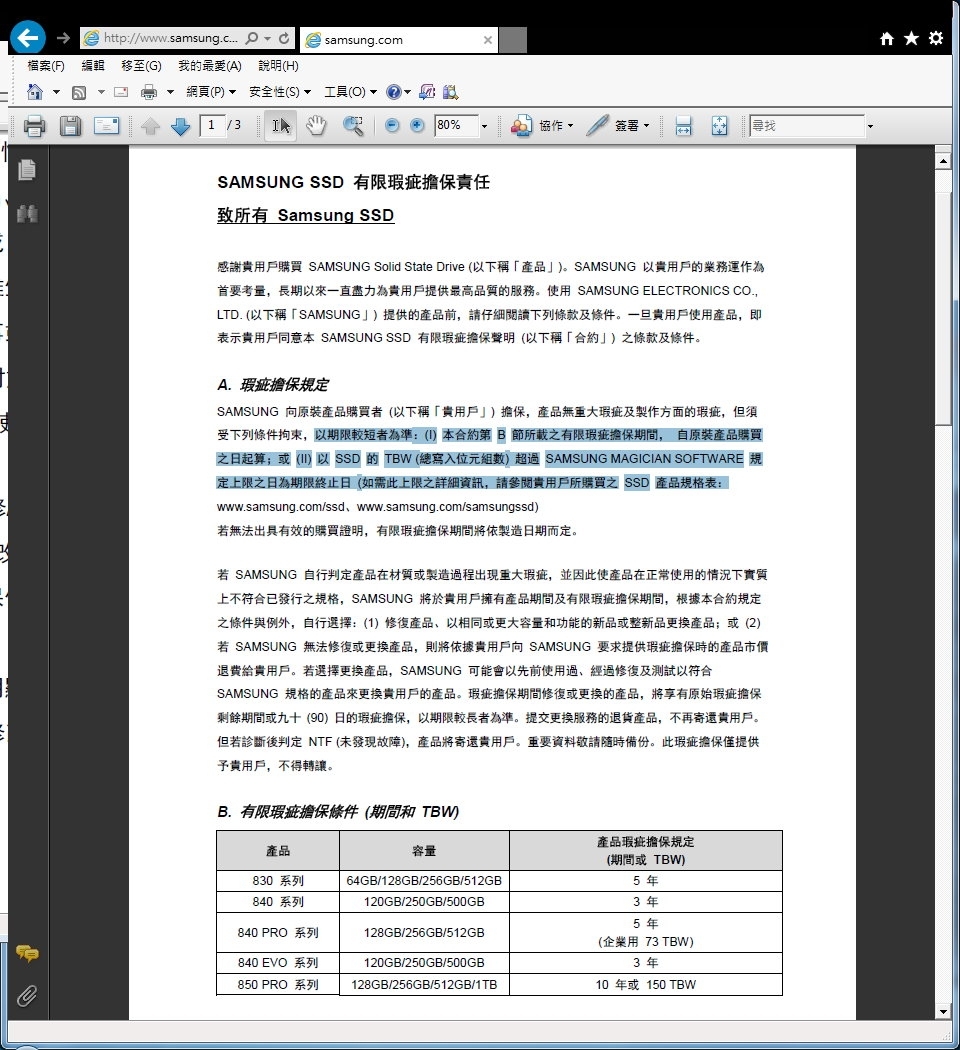Click the browser Forward arrow
This screenshot has height=1050, width=960.
[x=64, y=38]
